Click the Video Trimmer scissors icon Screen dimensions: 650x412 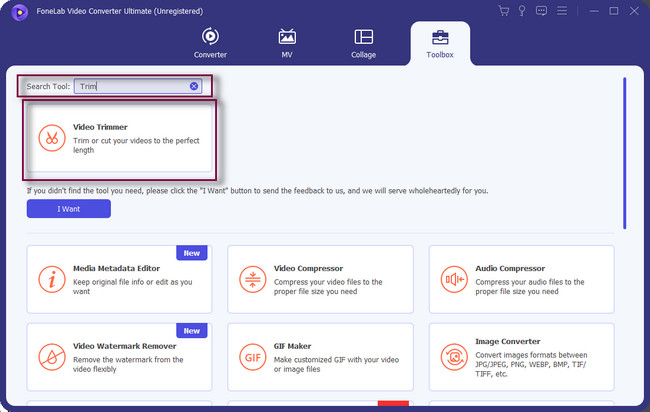pyautogui.click(x=52, y=138)
